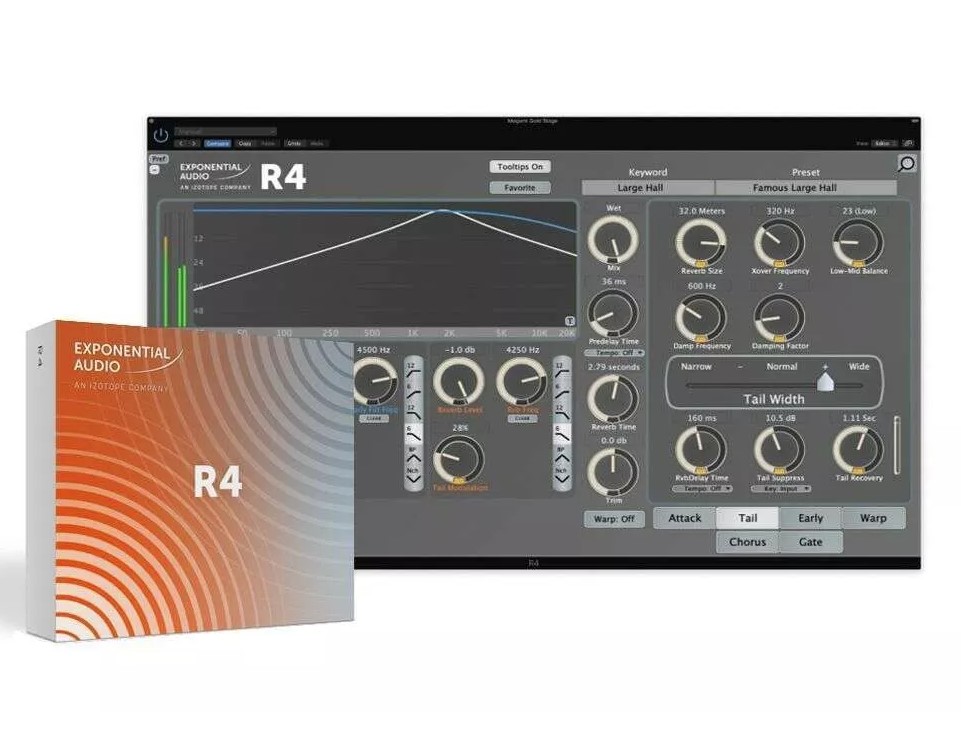Select BP band-pass on reverb filter strip
This screenshot has width=961, height=754.
point(562,455)
